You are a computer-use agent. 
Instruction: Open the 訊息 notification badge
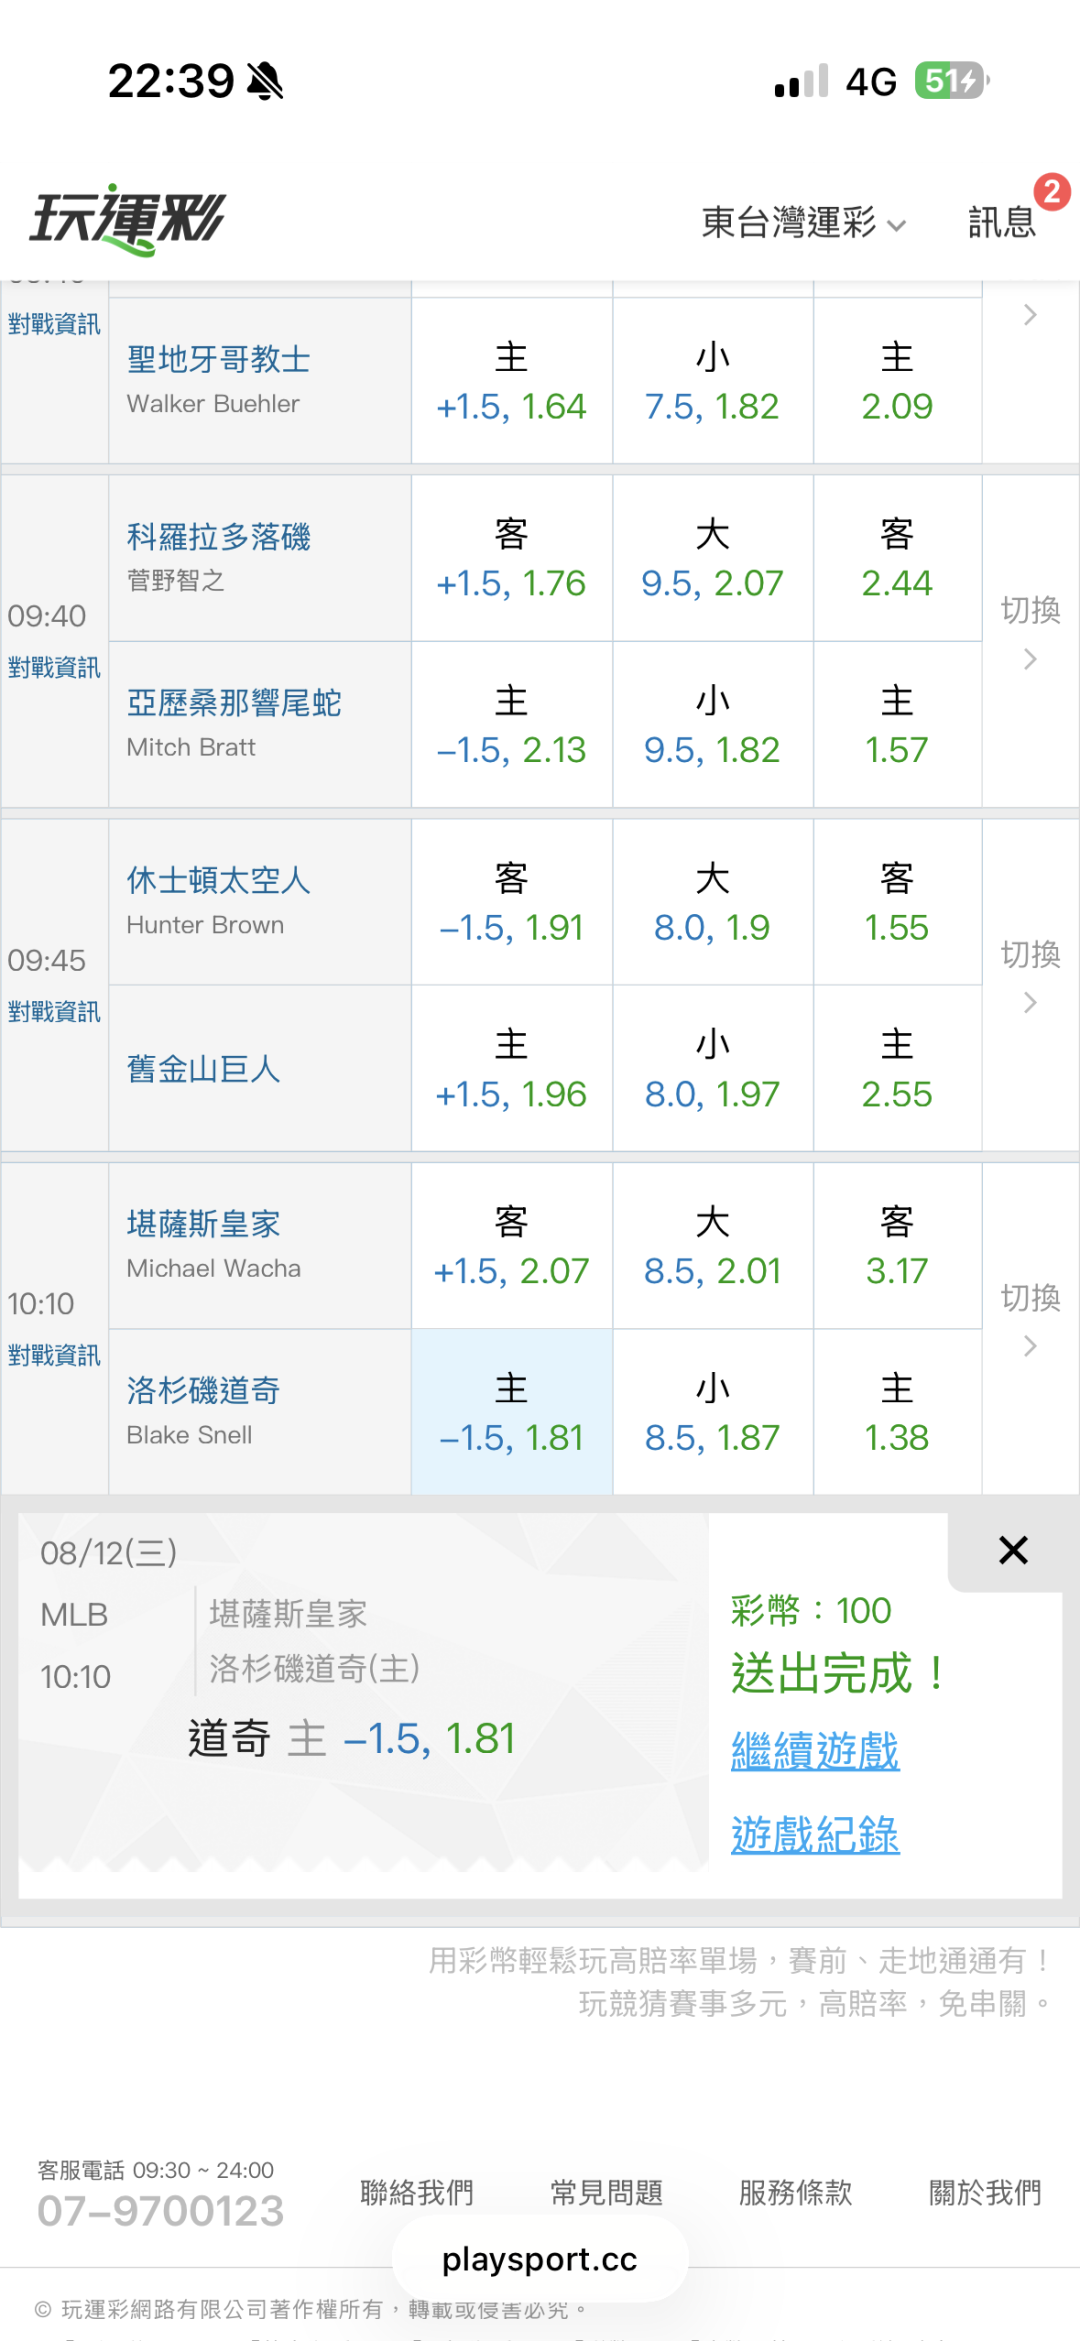(x=1051, y=192)
